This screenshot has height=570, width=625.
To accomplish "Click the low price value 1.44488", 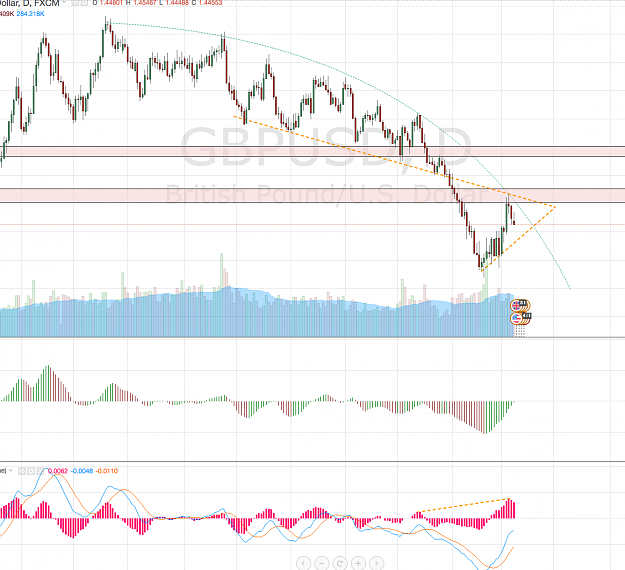I will tap(178, 3).
